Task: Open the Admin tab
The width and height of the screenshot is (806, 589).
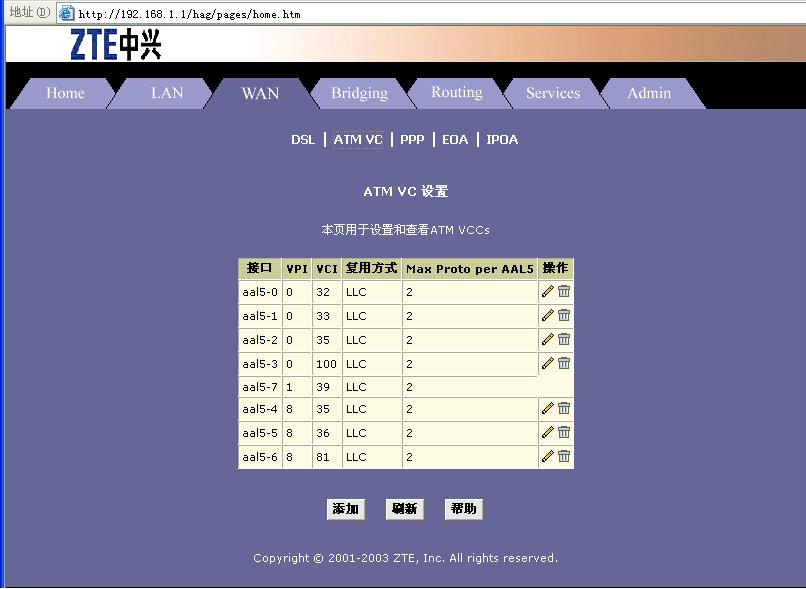Action: [x=649, y=93]
